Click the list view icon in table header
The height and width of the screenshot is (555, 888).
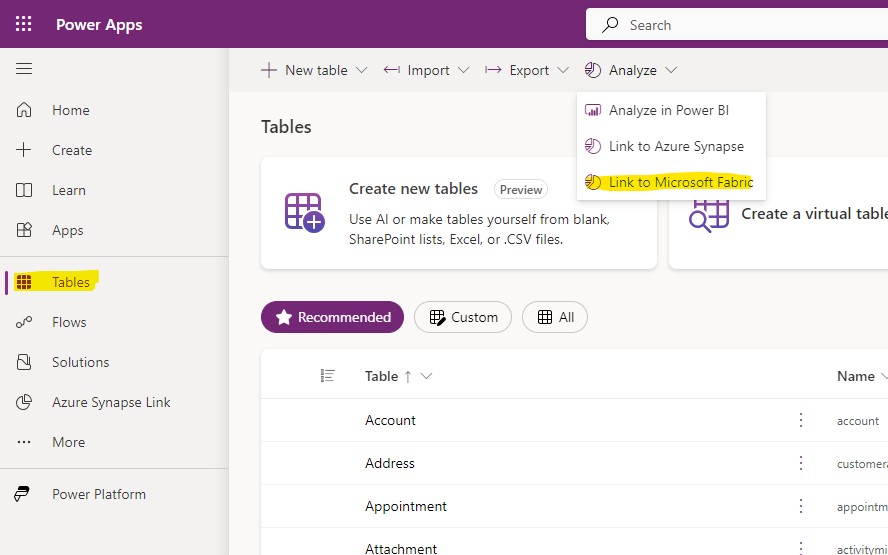327,376
